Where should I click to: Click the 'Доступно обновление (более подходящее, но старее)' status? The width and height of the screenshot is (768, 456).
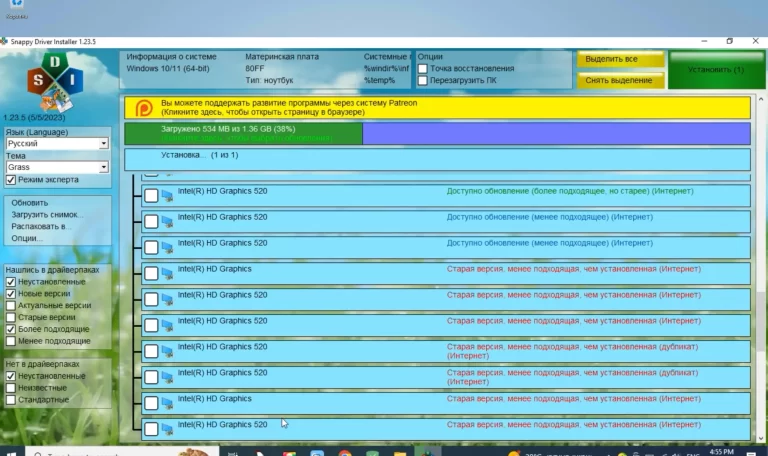pos(570,191)
